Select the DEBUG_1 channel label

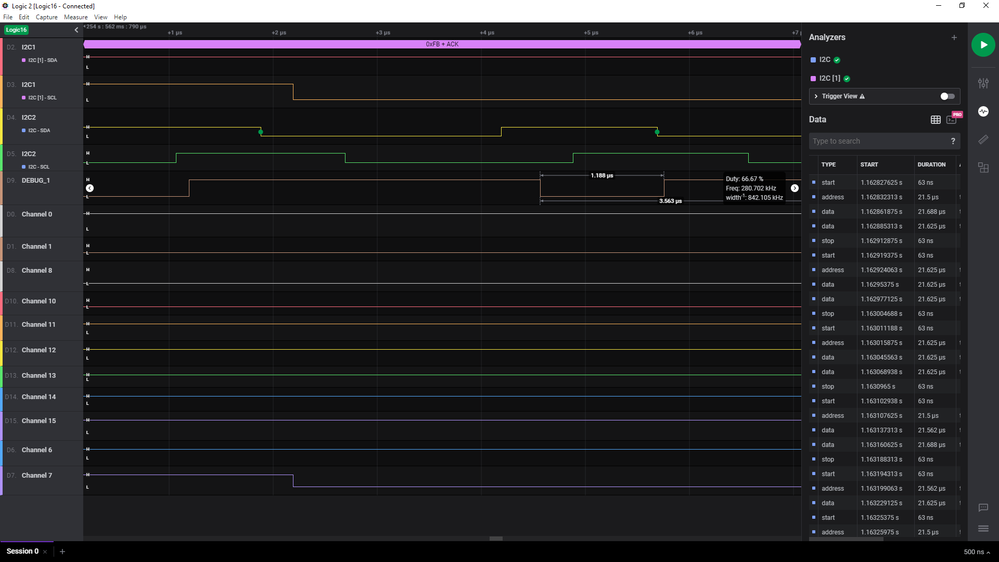point(36,181)
